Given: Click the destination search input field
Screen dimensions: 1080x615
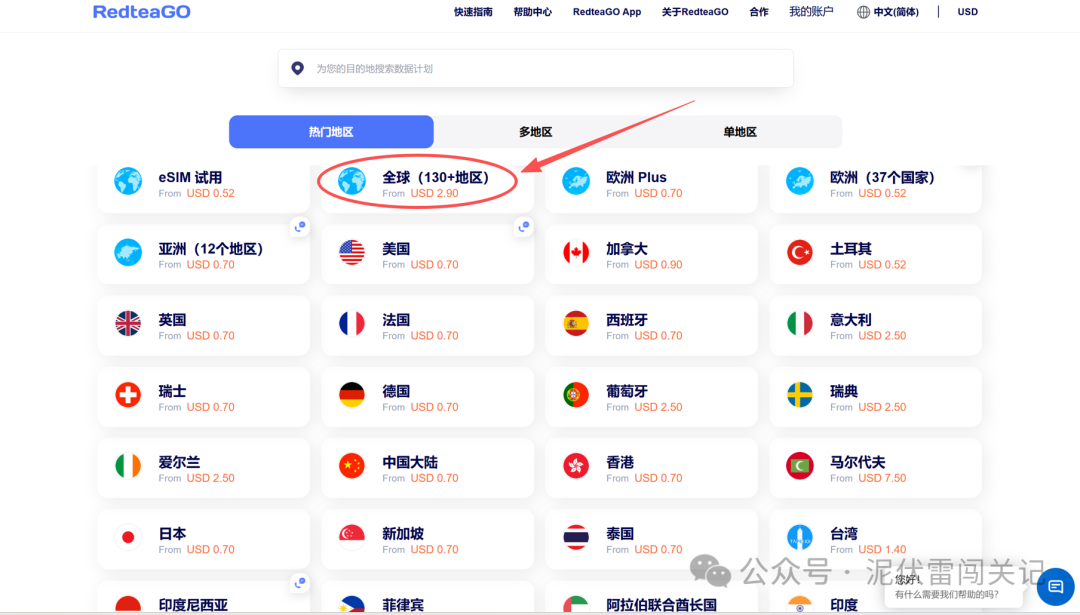Looking at the screenshot, I should (535, 68).
